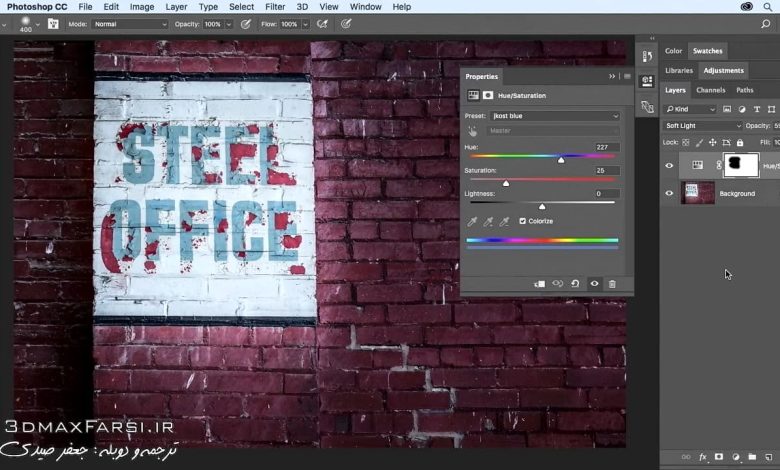This screenshot has width=780, height=470.
Task: Uncheck the Colorize checkbox
Action: click(x=522, y=221)
